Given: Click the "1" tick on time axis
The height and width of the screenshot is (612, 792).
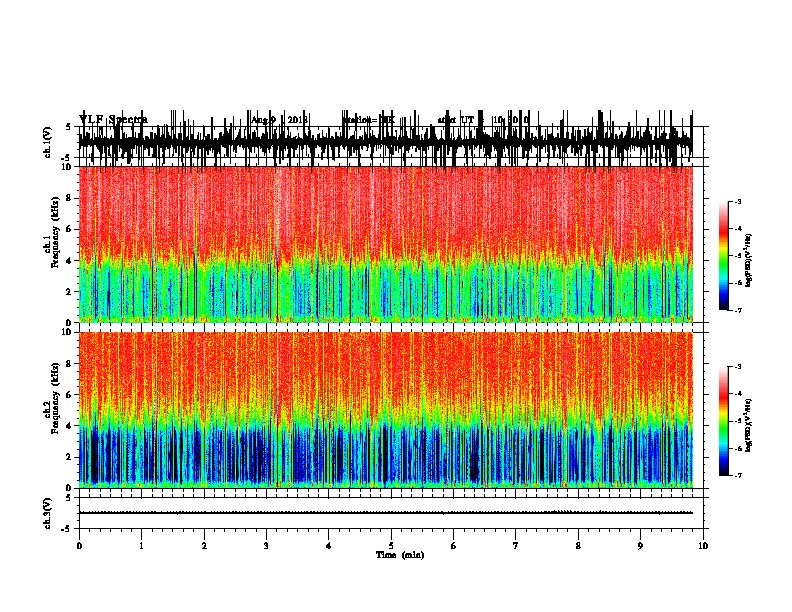Looking at the screenshot, I should click(141, 546).
